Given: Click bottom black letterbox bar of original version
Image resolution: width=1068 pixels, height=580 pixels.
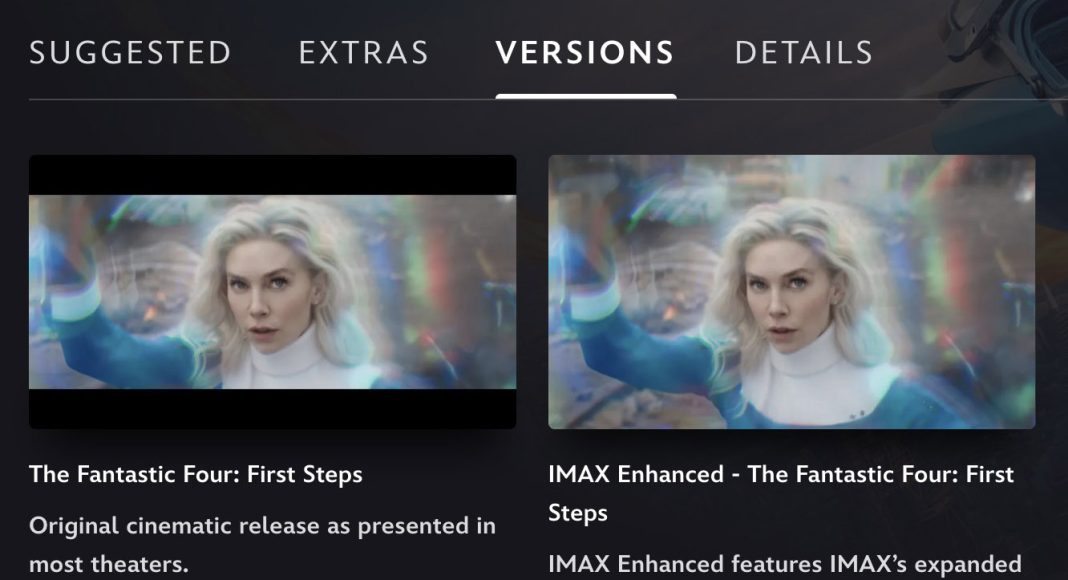Looking at the screenshot, I should pos(272,408).
